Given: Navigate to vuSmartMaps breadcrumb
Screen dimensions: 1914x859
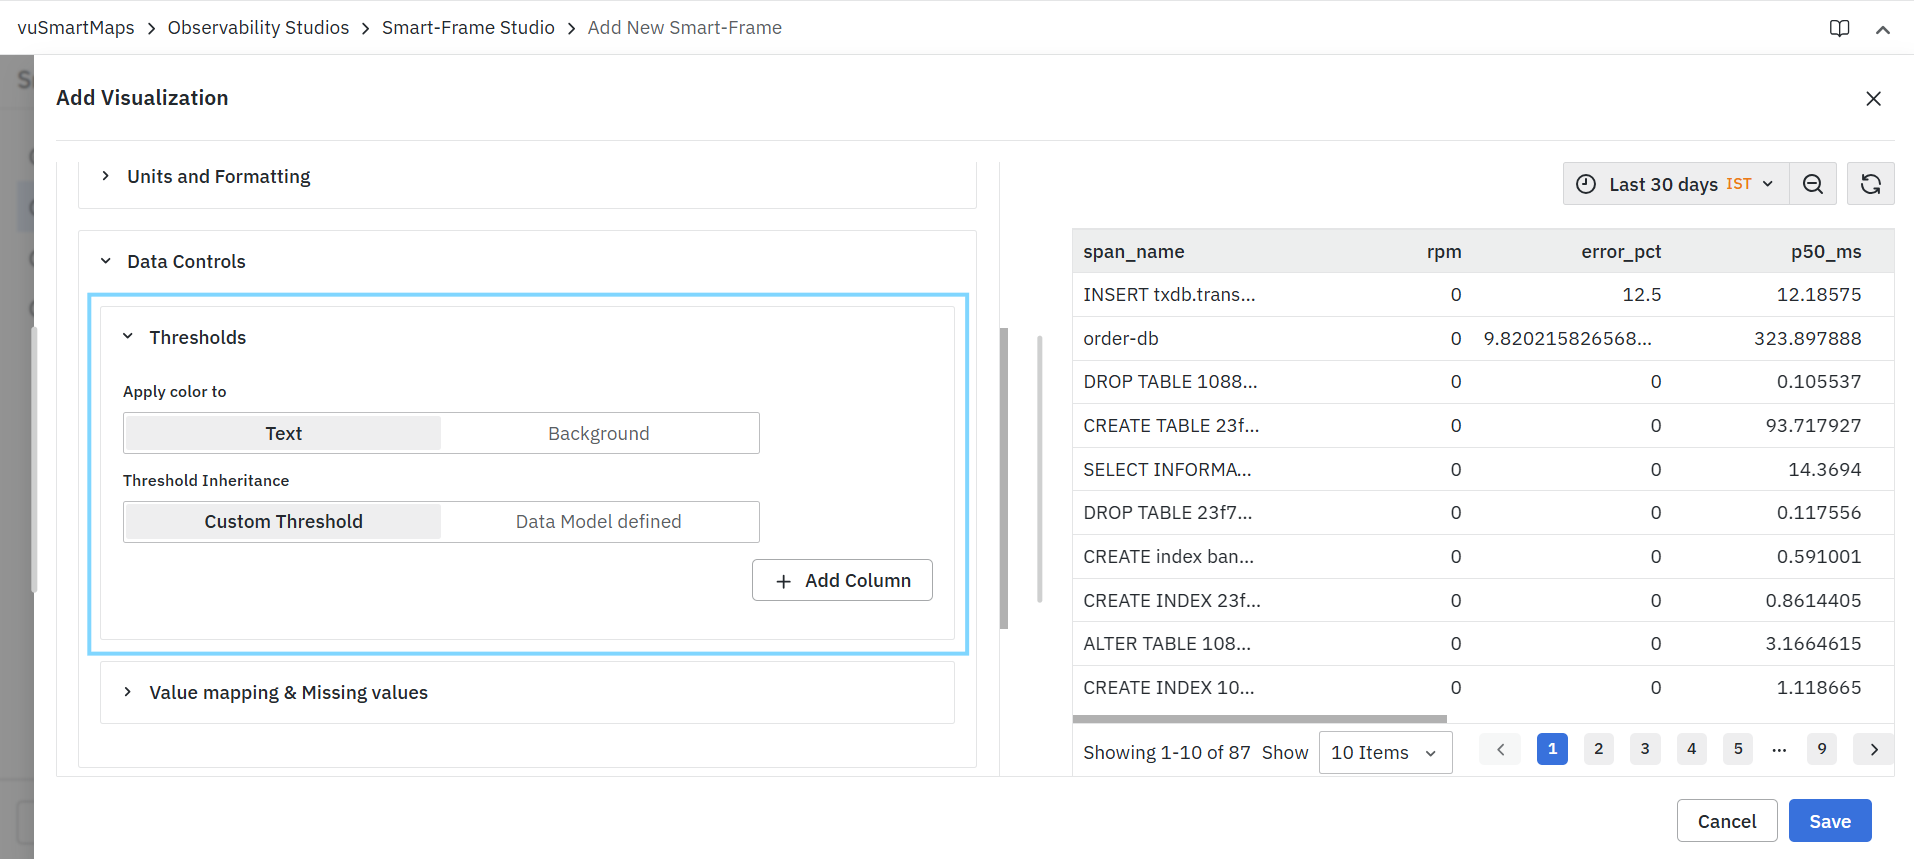Looking at the screenshot, I should point(76,28).
